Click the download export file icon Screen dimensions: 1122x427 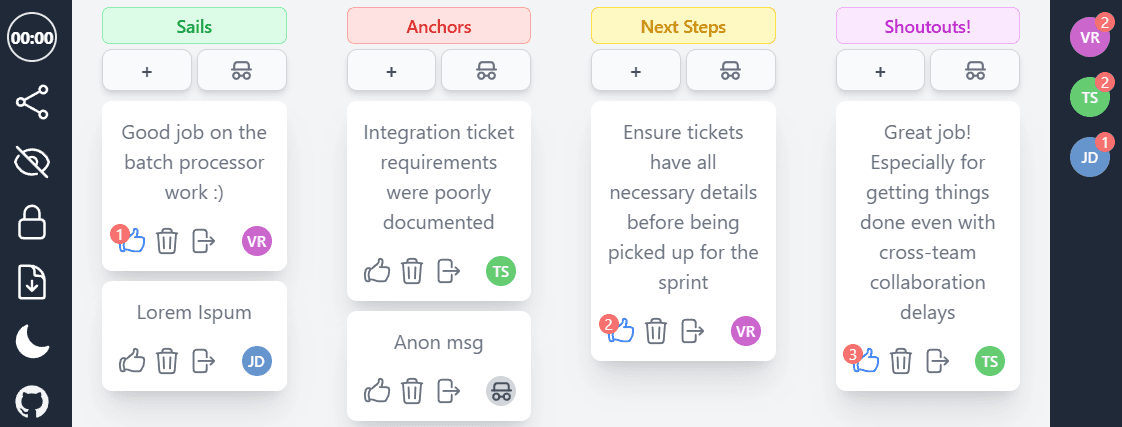pos(32,282)
